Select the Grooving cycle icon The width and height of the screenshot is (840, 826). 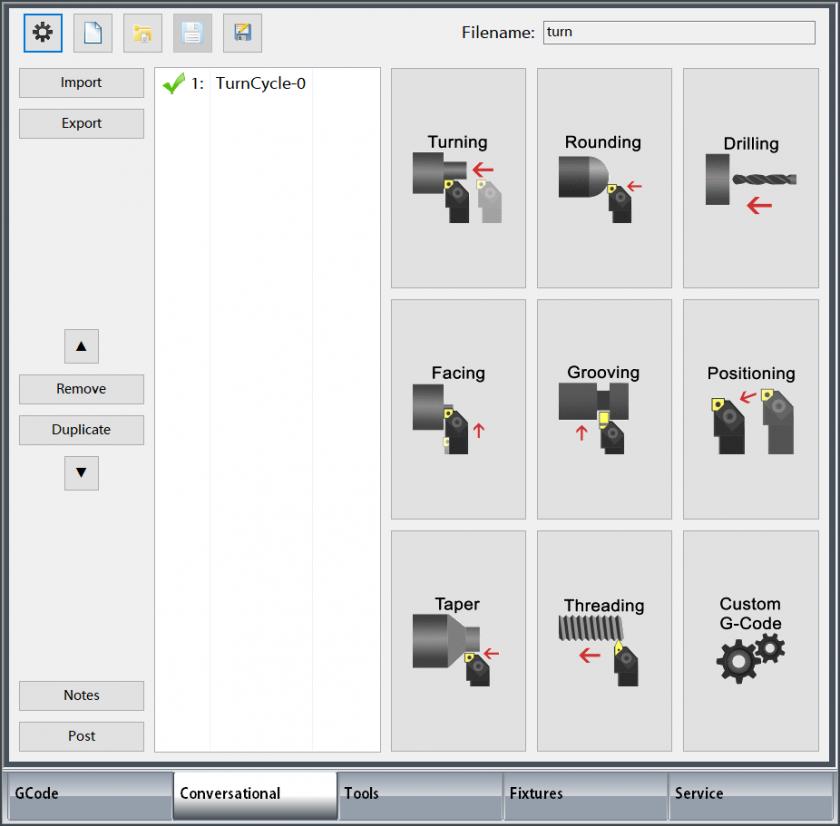point(604,409)
